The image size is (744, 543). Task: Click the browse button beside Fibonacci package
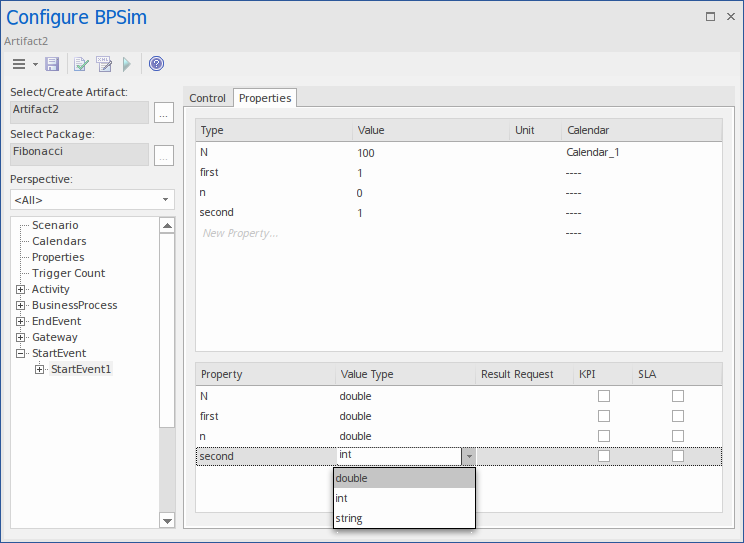[x=163, y=155]
